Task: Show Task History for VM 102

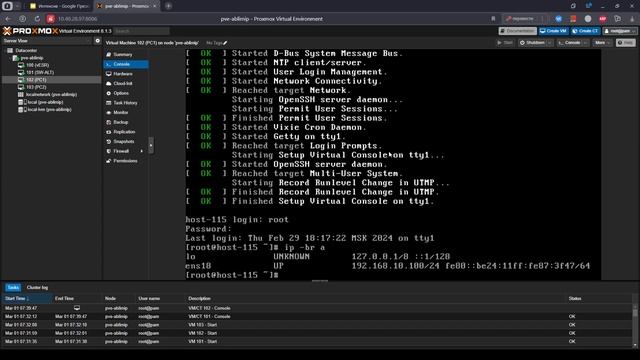Action: tap(125, 103)
